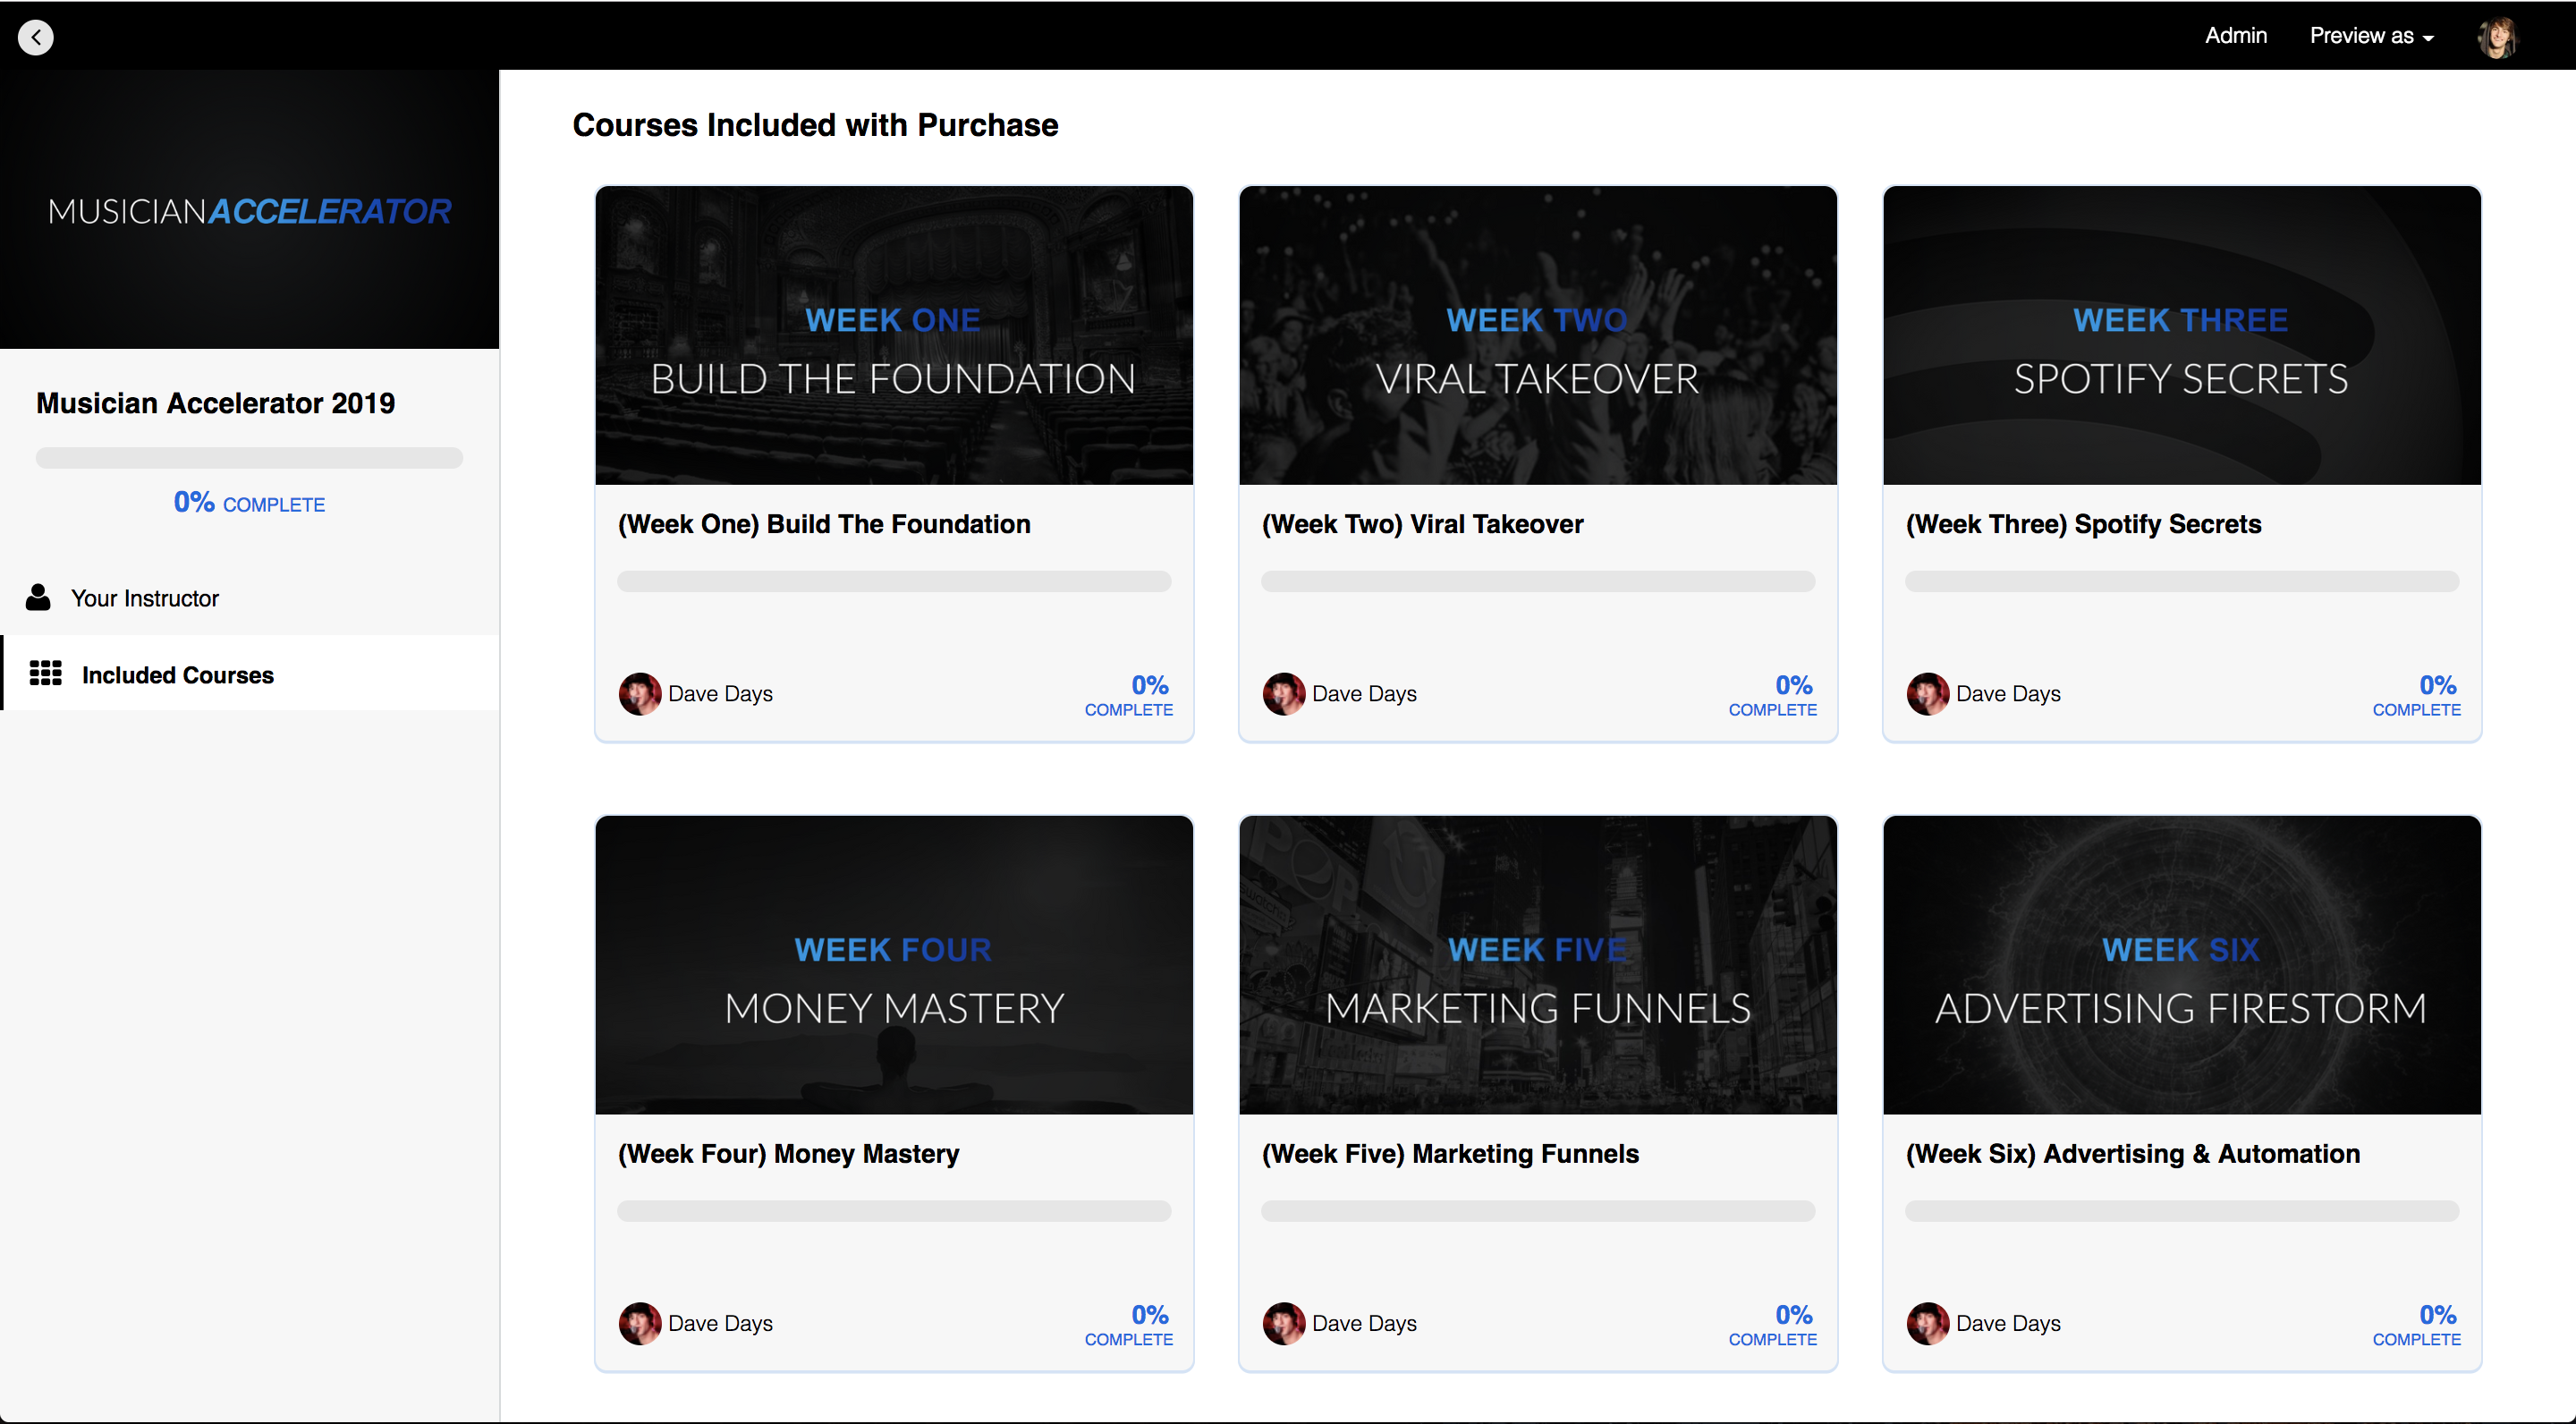Click Dave Days avatar on Week Three card

(1928, 693)
